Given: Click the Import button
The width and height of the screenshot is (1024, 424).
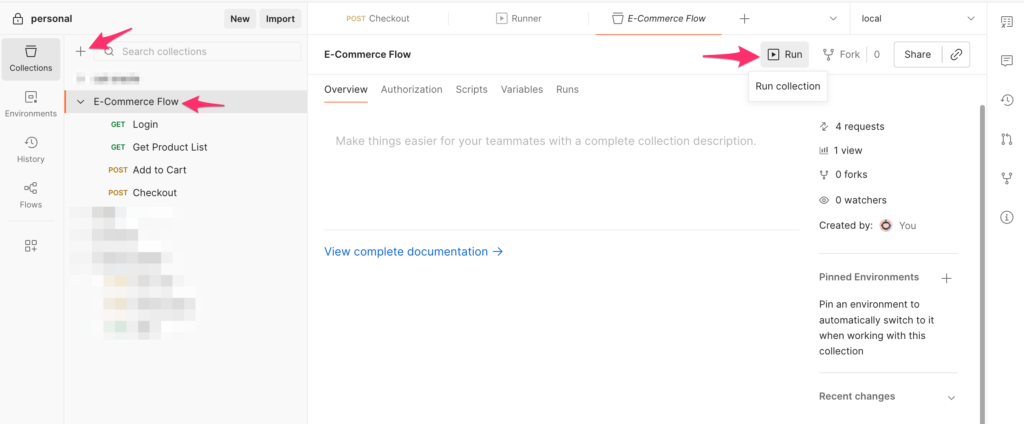Looking at the screenshot, I should click(280, 18).
